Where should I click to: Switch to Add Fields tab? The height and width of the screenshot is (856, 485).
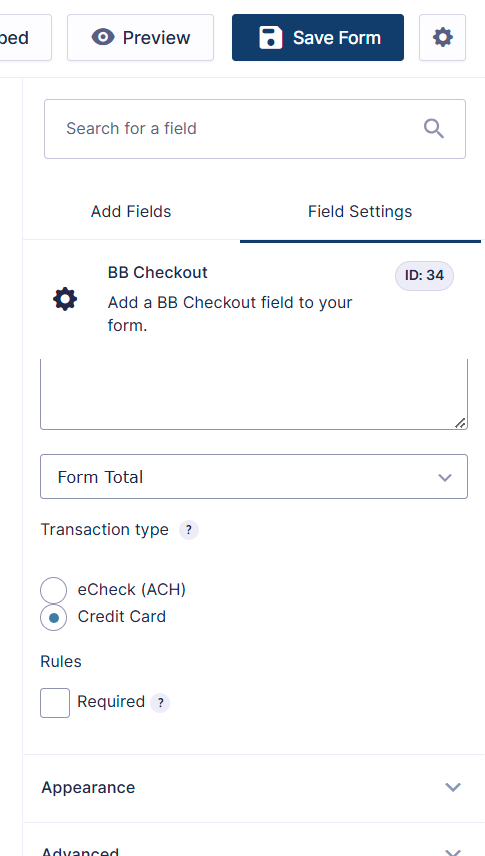(131, 212)
